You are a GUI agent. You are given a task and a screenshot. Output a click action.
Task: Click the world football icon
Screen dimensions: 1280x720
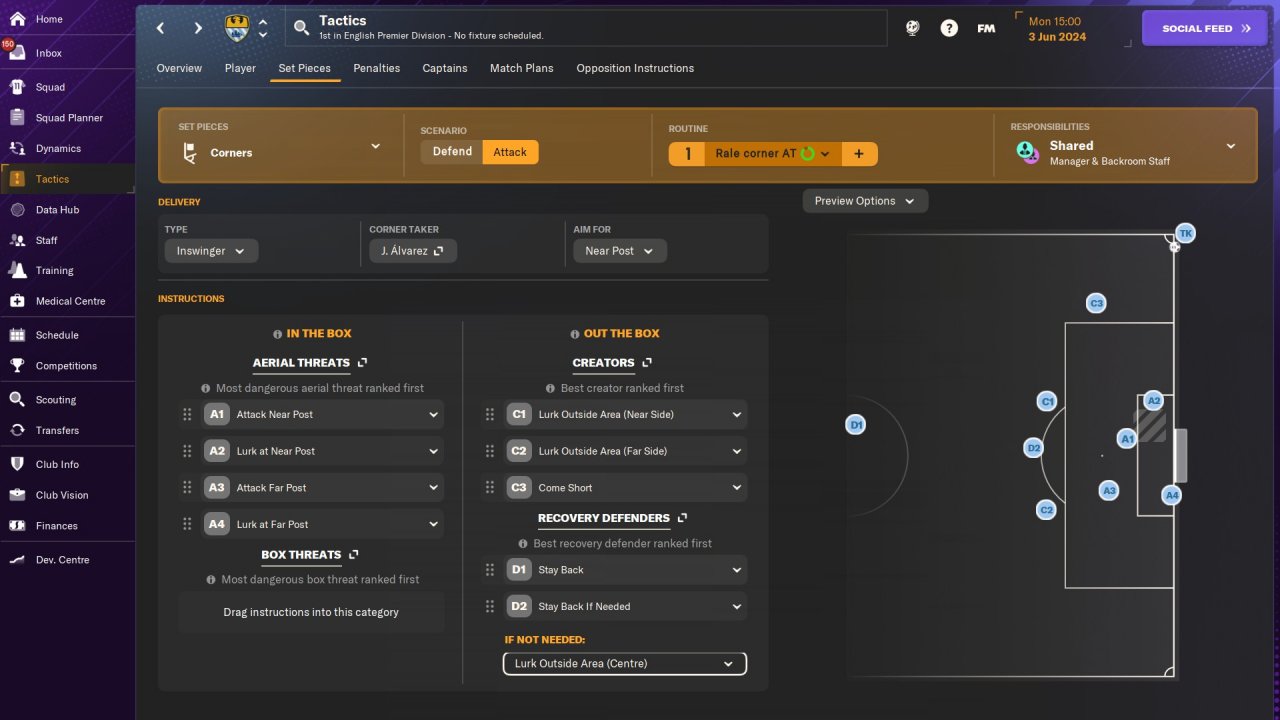pos(912,28)
